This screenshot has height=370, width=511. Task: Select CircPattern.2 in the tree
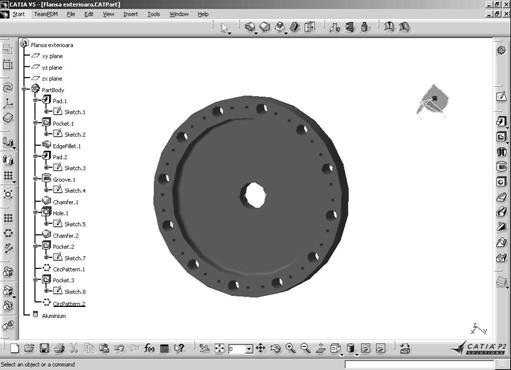pyautogui.click(x=69, y=304)
